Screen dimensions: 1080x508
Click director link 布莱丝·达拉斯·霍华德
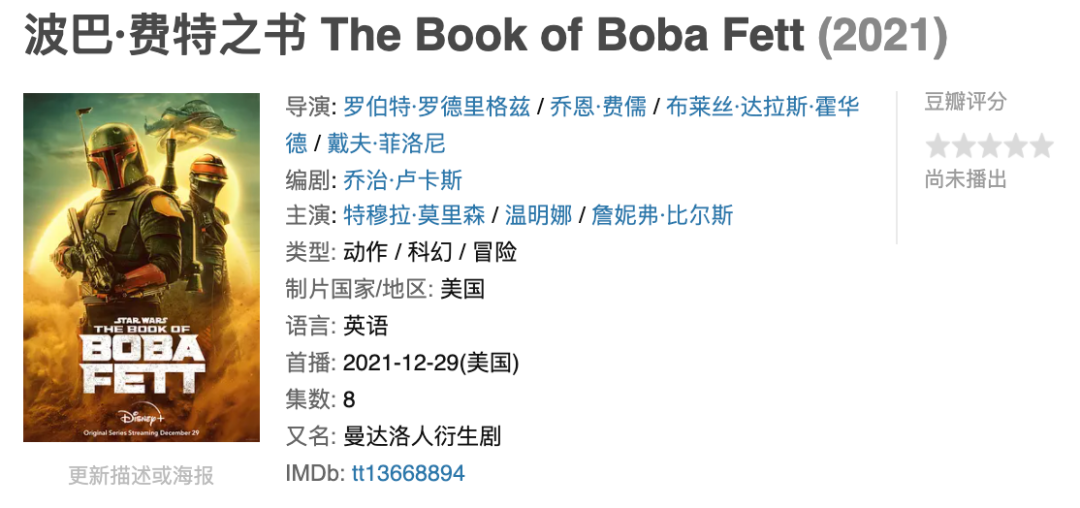763,107
